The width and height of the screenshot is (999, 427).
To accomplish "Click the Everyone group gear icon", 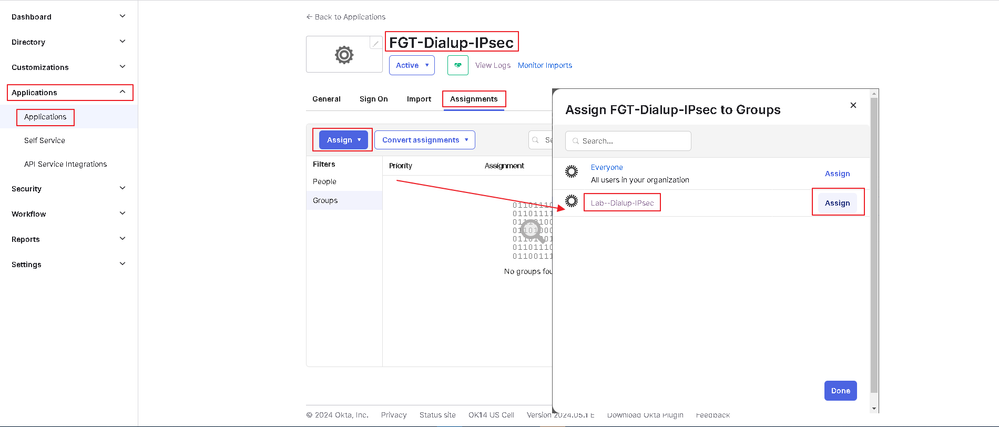I will 572,172.
